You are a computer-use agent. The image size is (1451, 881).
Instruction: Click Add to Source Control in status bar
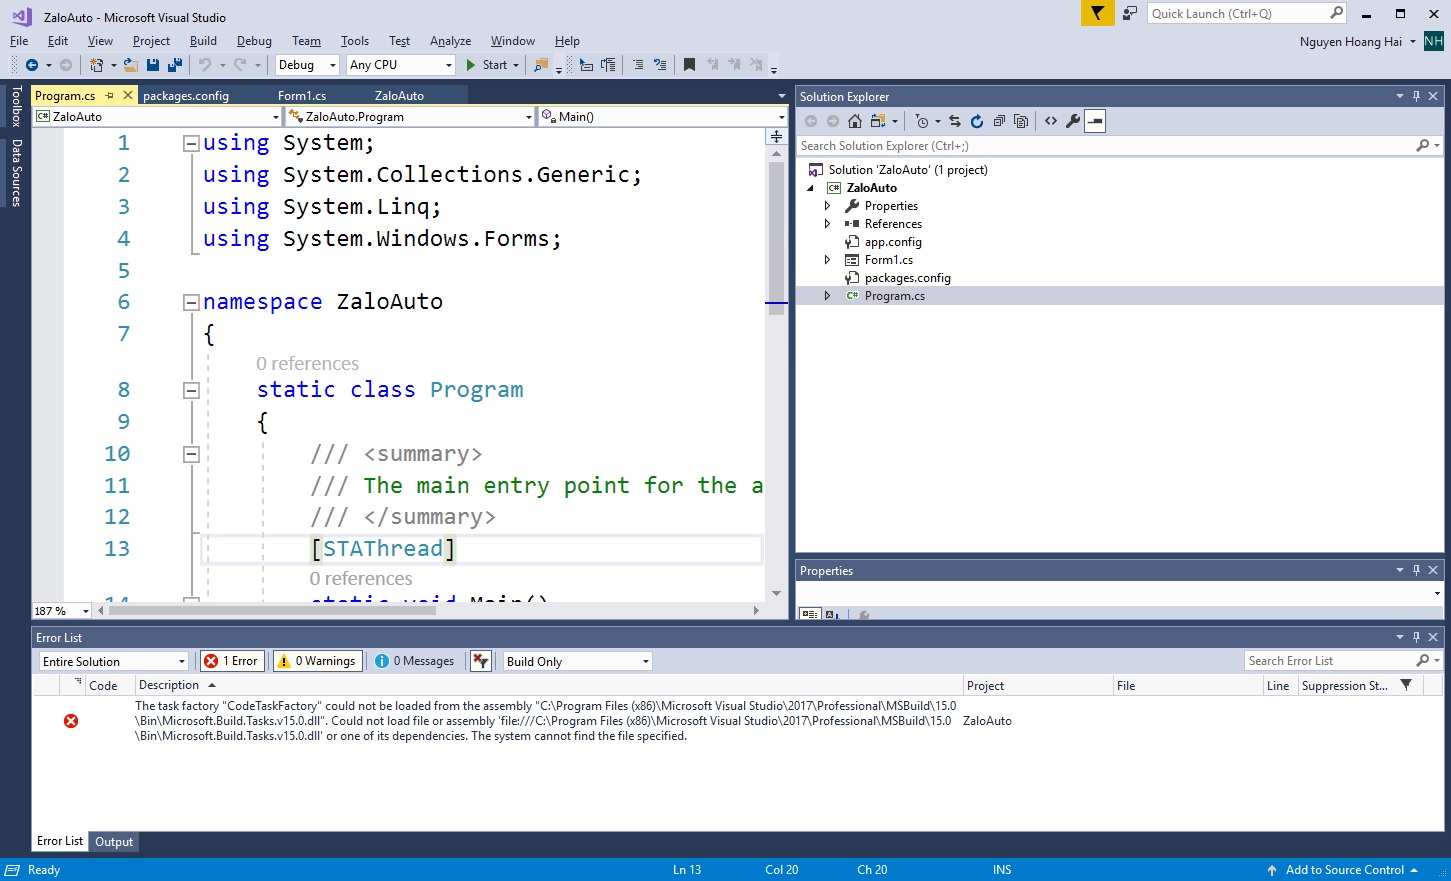point(1344,870)
